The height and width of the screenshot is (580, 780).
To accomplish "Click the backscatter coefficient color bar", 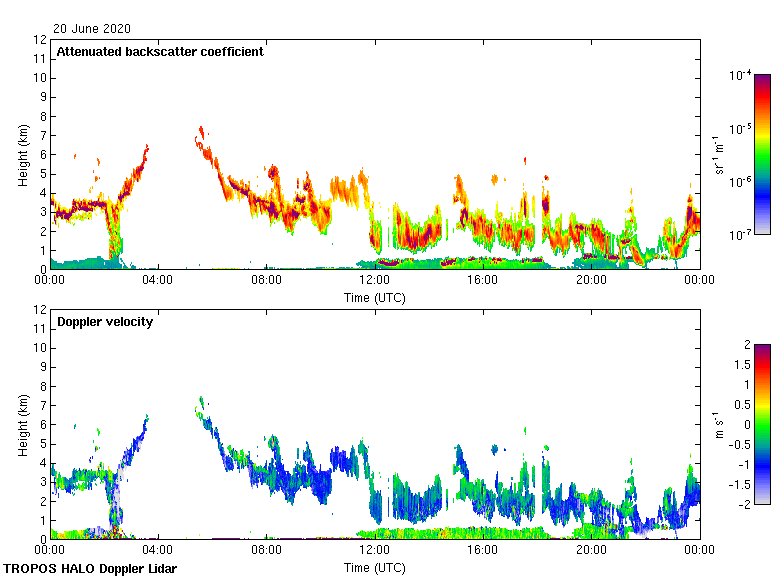I will tap(762, 154).
